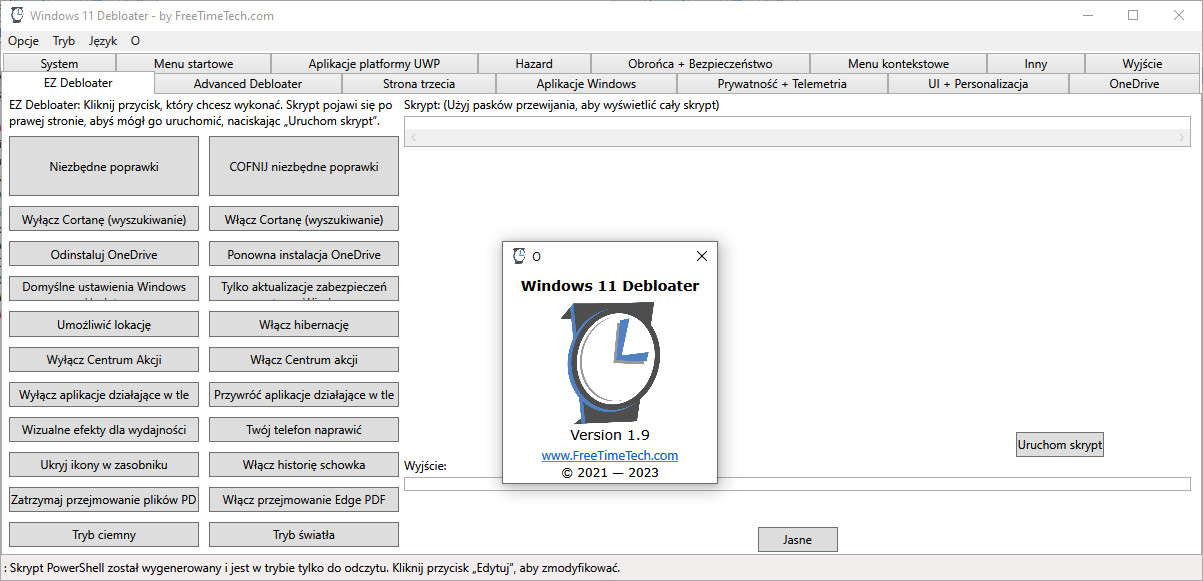Click Wizualne efekty dla wydajności button
Screen dimensions: 1203x581
click(104, 429)
